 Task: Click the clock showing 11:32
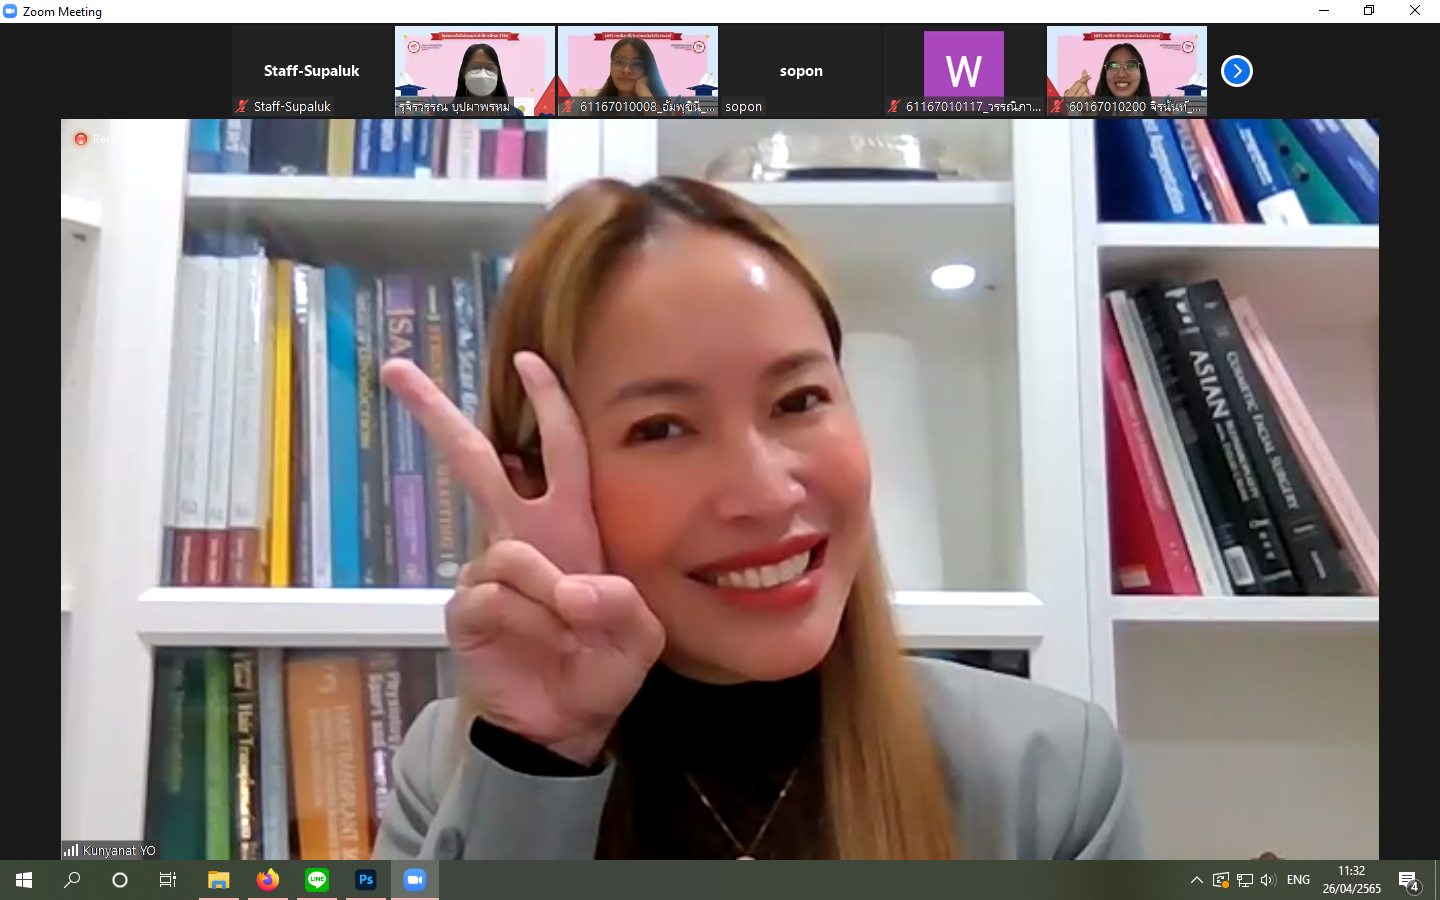(1351, 880)
